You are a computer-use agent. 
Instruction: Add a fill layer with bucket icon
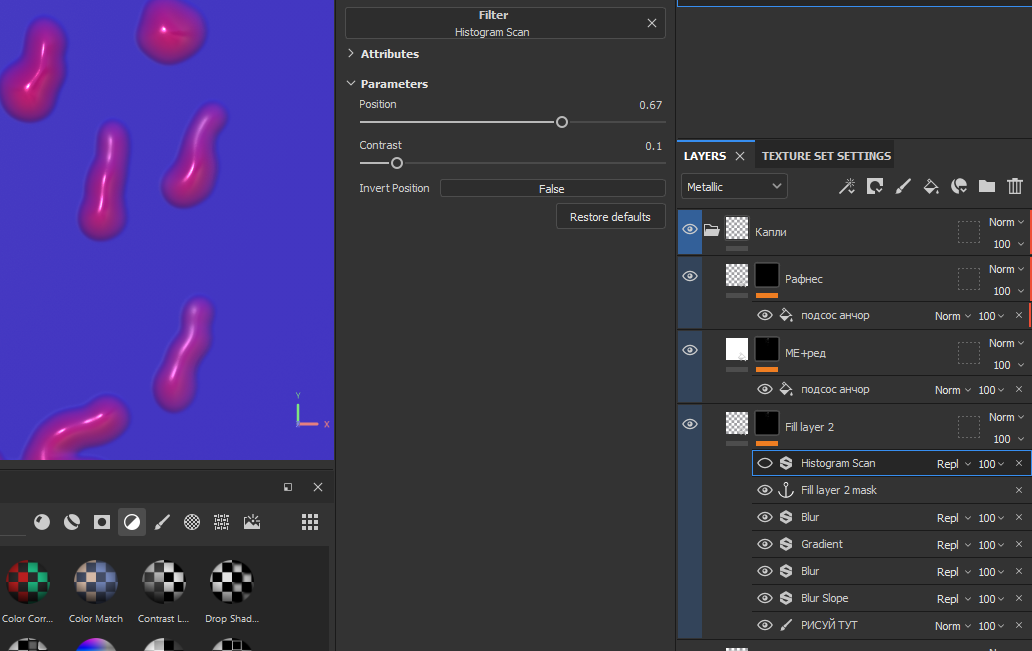click(931, 186)
